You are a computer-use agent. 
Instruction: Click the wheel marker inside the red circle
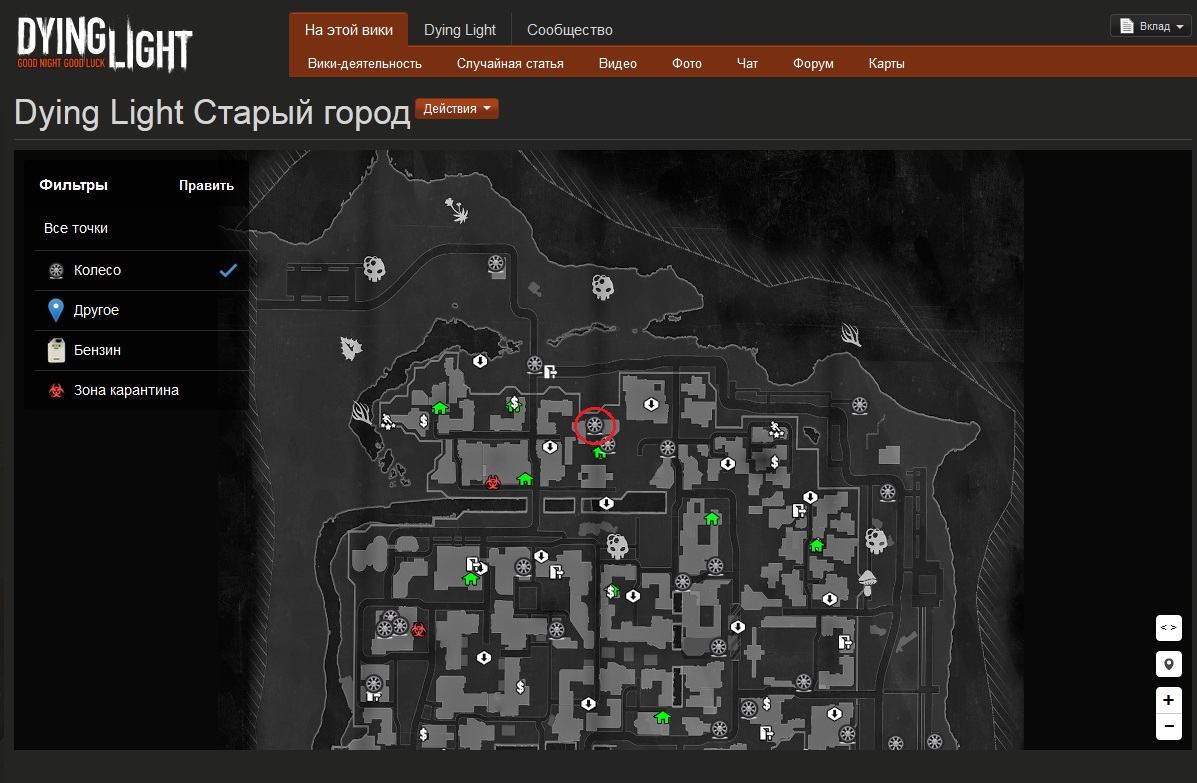[x=595, y=425]
